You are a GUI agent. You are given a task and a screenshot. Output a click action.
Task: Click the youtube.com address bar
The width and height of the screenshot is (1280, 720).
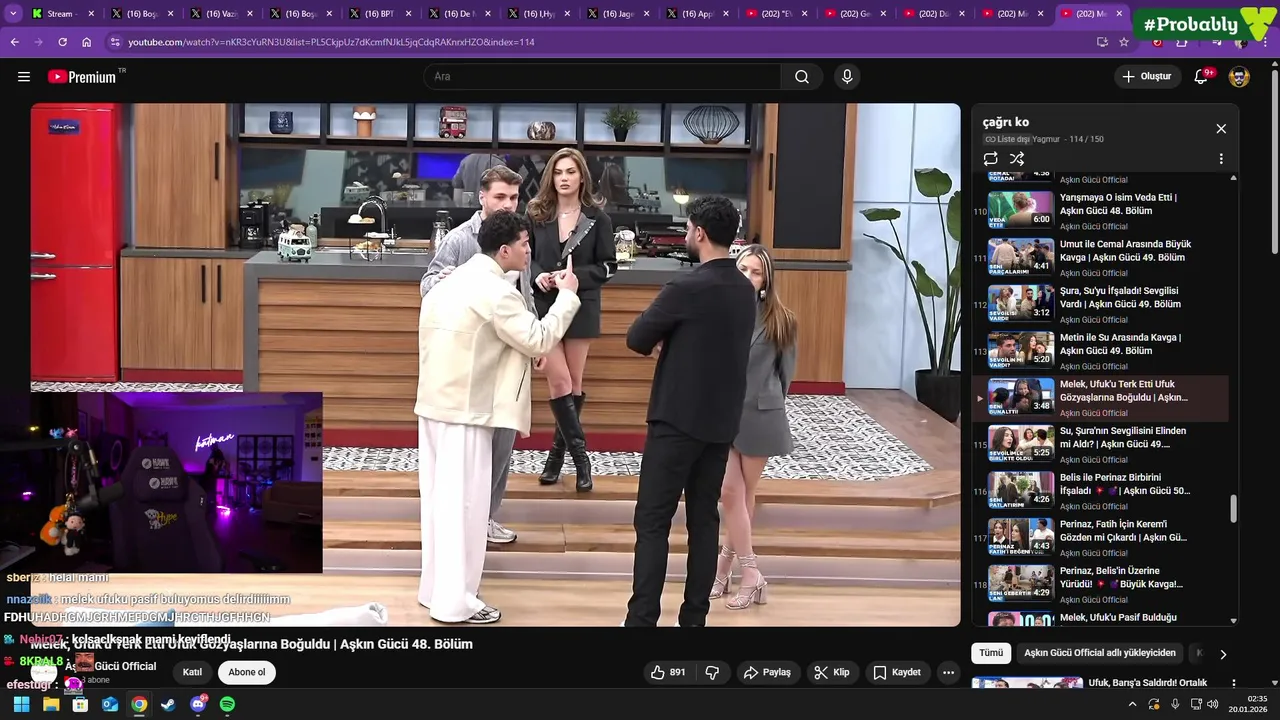point(600,42)
